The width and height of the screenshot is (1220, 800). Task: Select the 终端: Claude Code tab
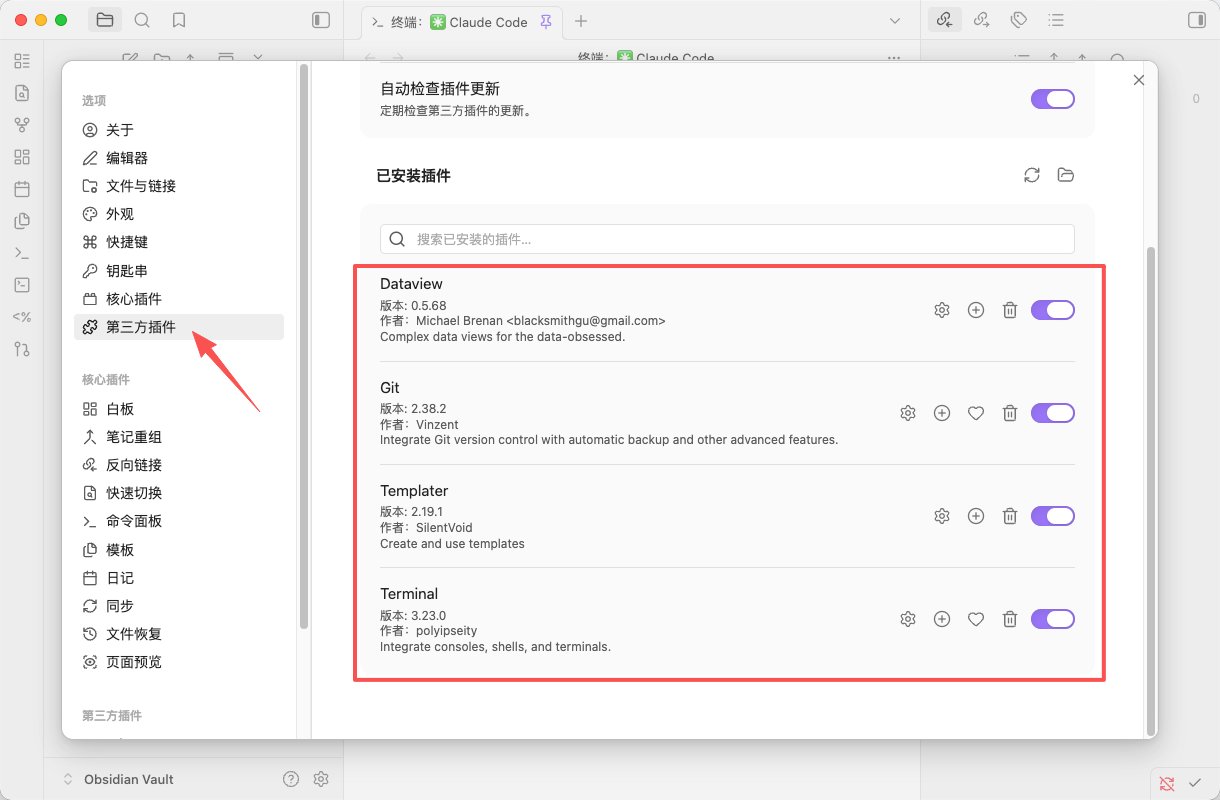(460, 21)
